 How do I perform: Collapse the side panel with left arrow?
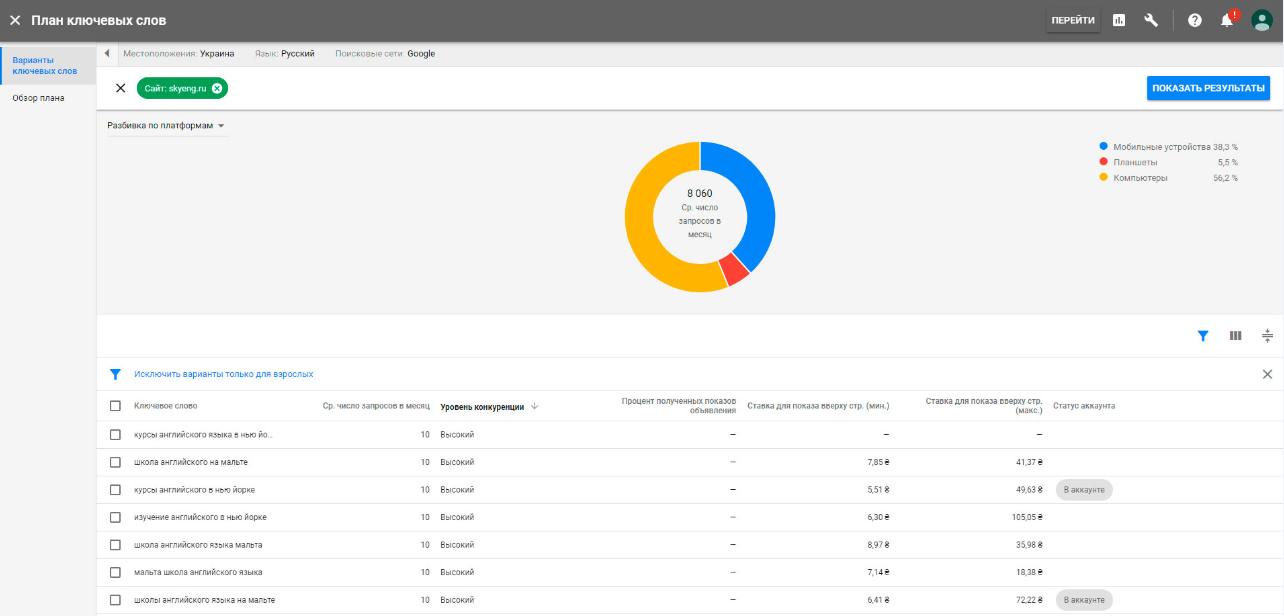pyautogui.click(x=107, y=54)
